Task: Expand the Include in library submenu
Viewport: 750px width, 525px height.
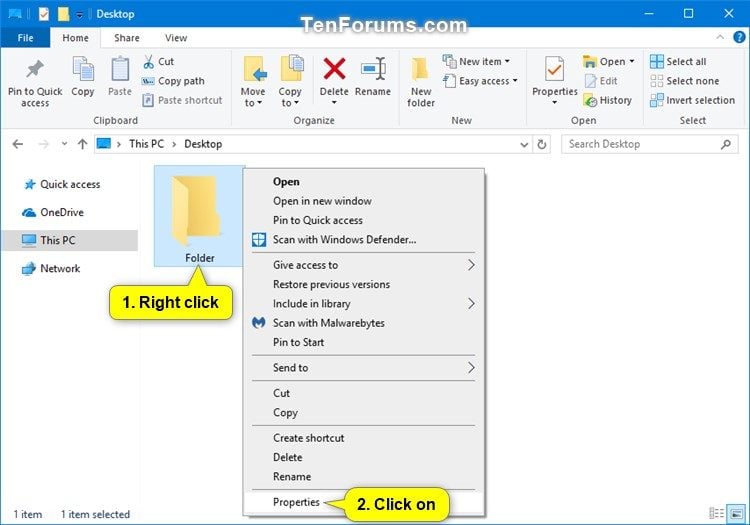Action: [364, 304]
